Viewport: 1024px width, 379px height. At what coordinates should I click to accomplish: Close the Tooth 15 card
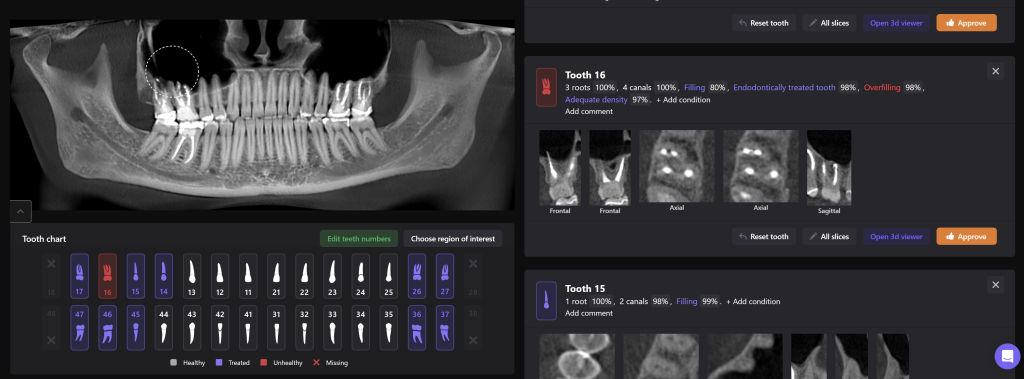pos(995,285)
